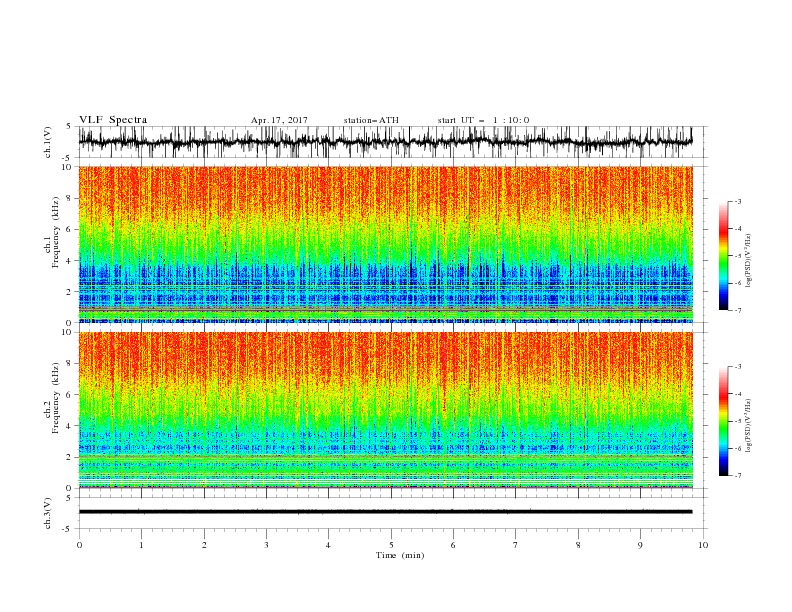This screenshot has height=612, width=792.
Task: Click the '-3' label of the upper colorbar
Action: coord(737,201)
